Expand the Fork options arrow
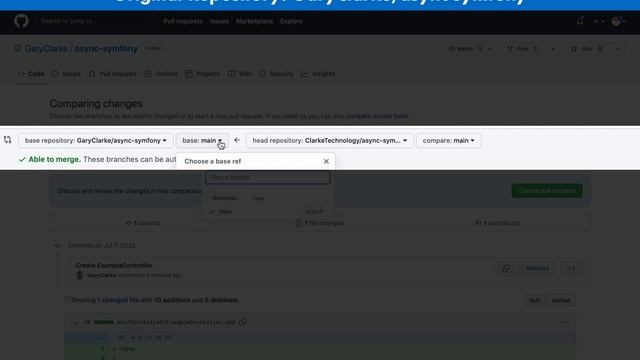The width and height of the screenshot is (640, 360). point(553,49)
